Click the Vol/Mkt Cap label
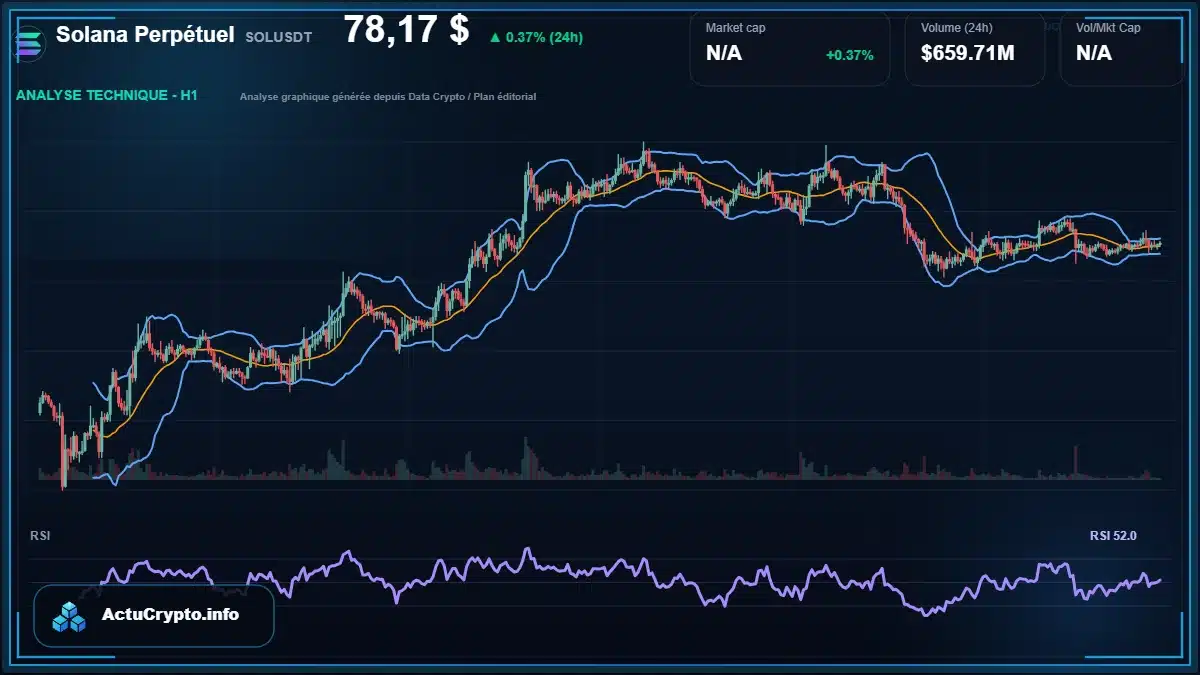 [x=1108, y=28]
